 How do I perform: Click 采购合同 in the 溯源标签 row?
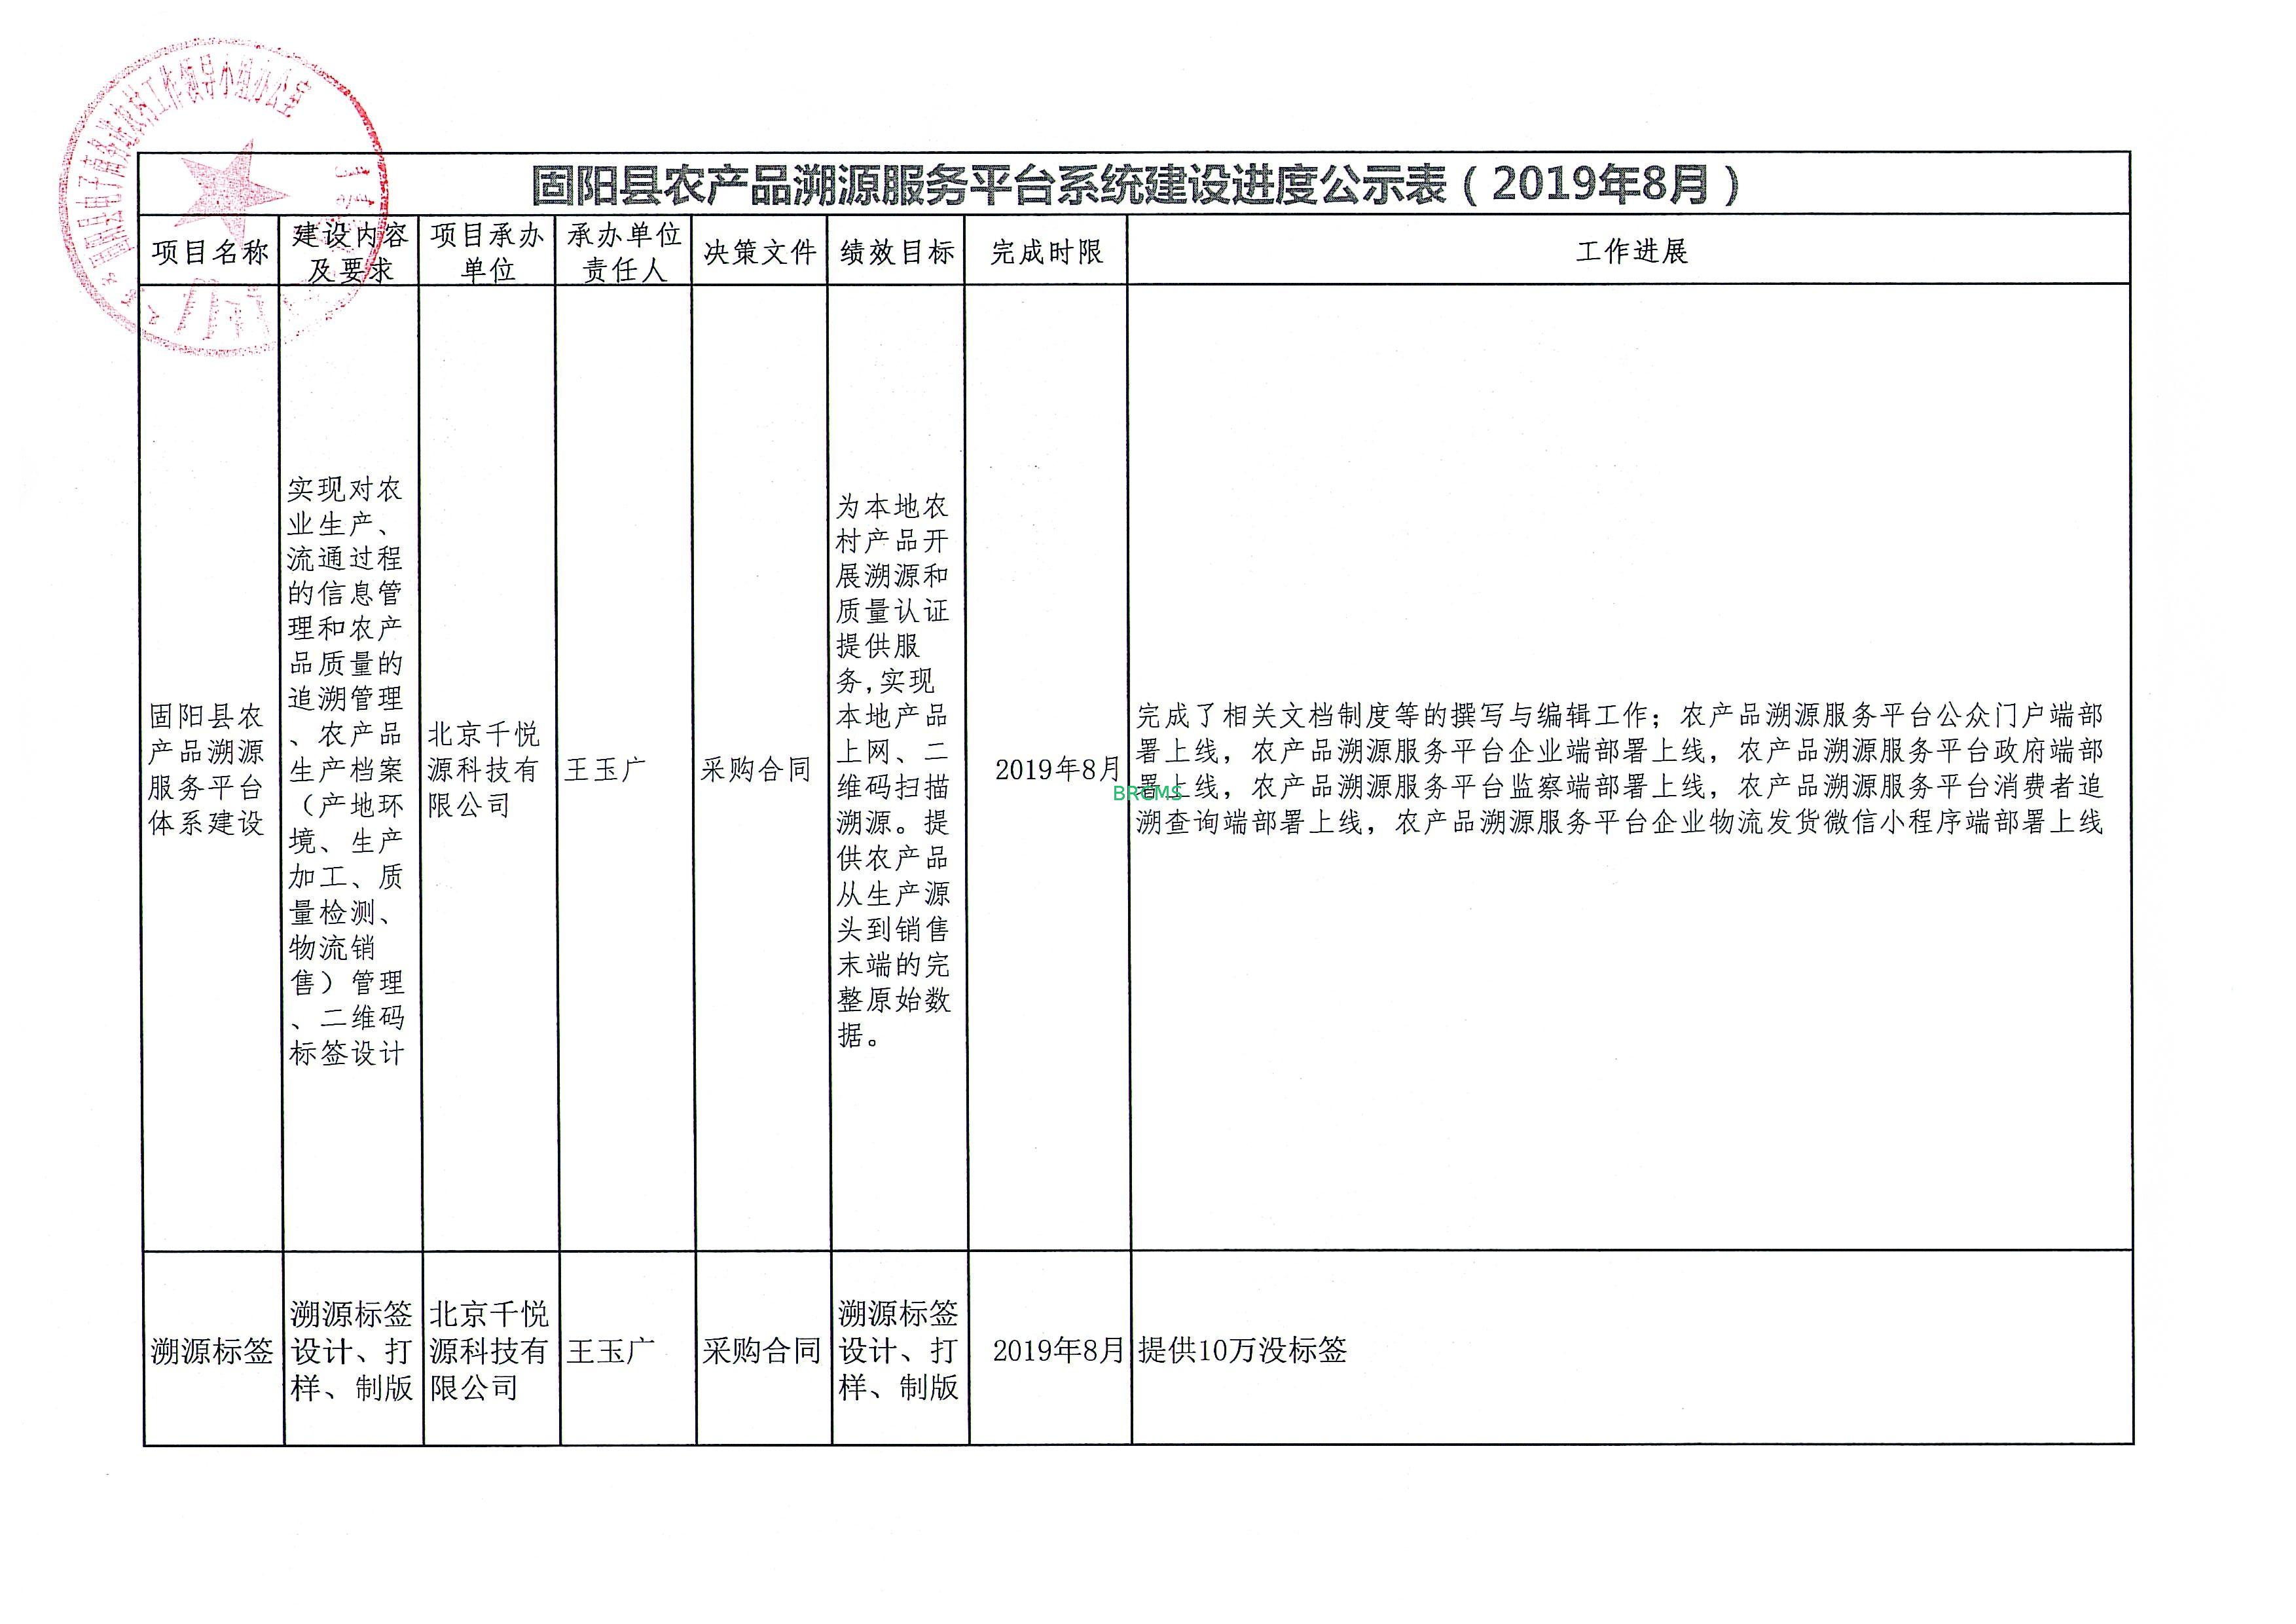coord(761,1351)
